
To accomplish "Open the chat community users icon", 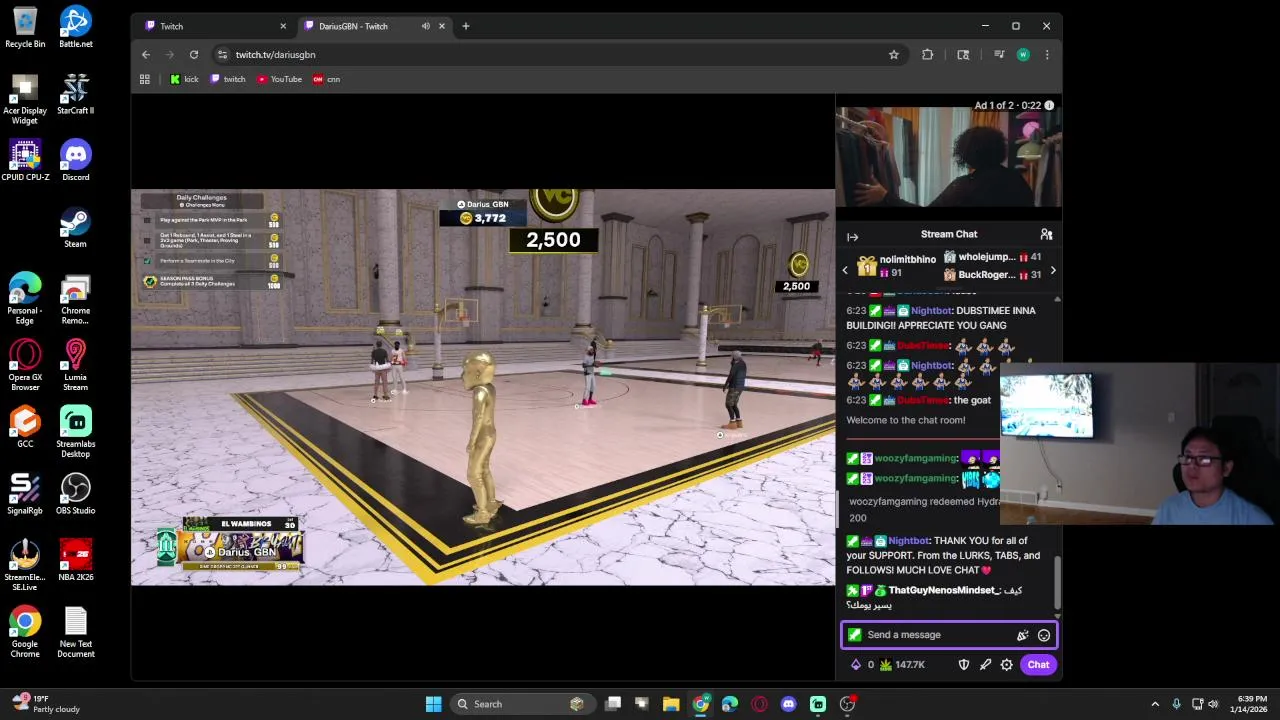I will (1046, 234).
